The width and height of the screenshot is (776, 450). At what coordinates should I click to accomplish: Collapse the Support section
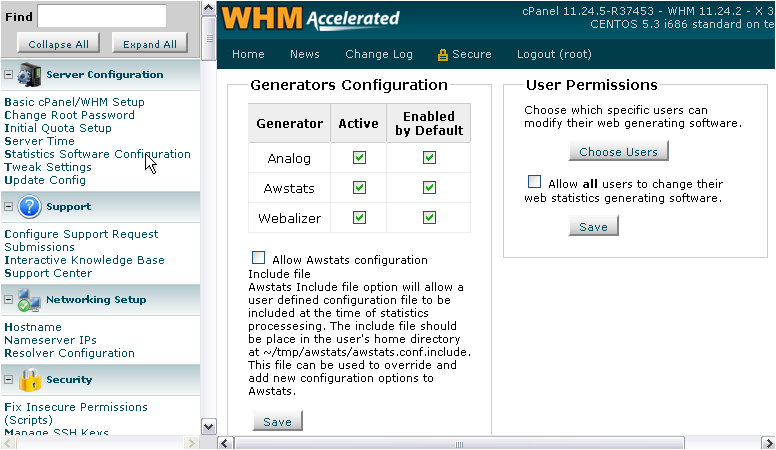pos(8,206)
